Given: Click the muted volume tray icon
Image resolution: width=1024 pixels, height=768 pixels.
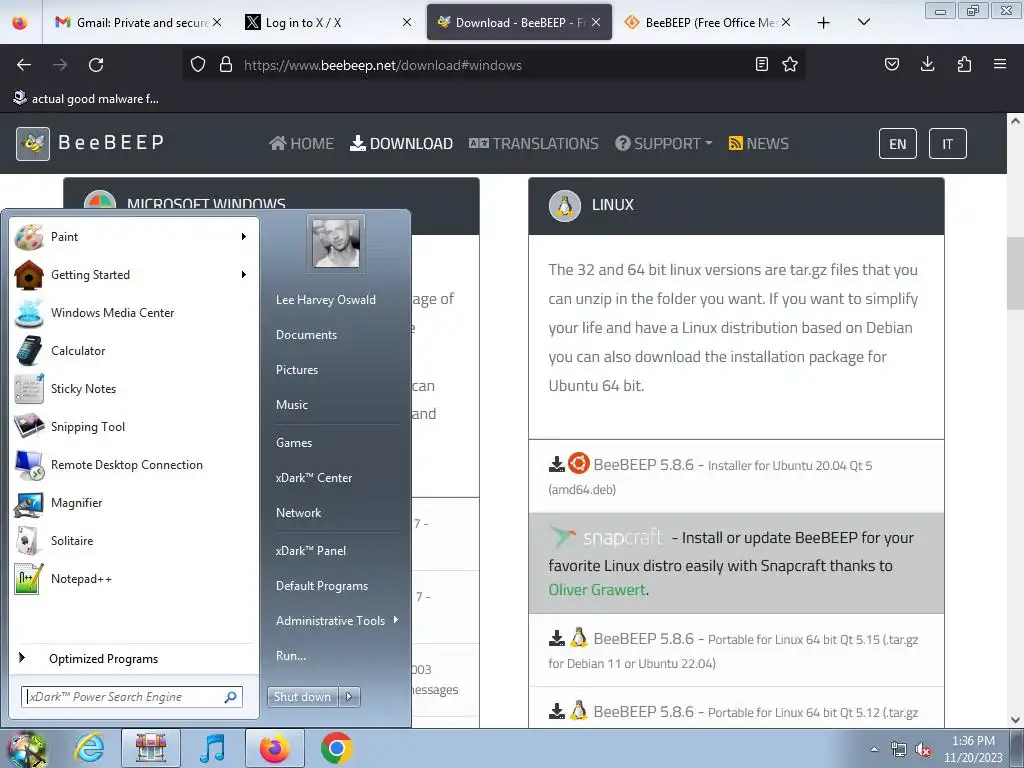Looking at the screenshot, I should (923, 750).
